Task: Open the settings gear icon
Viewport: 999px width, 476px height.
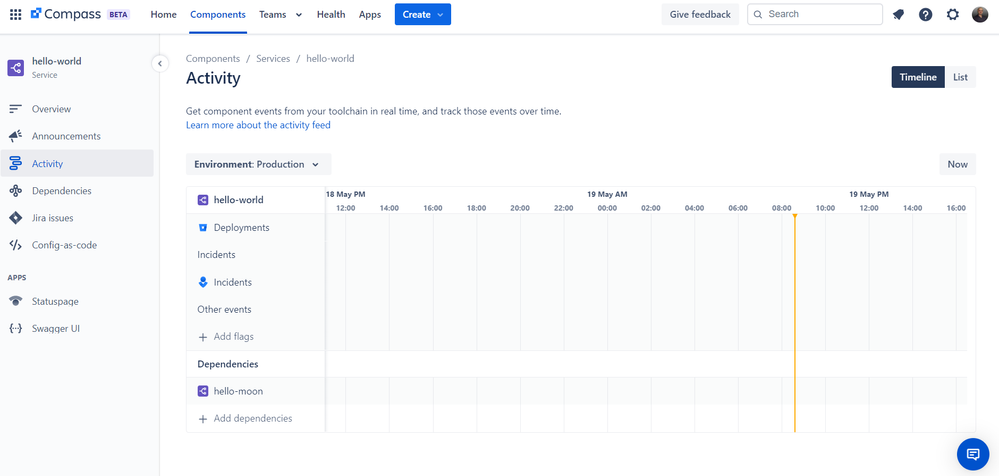Action: 952,14
